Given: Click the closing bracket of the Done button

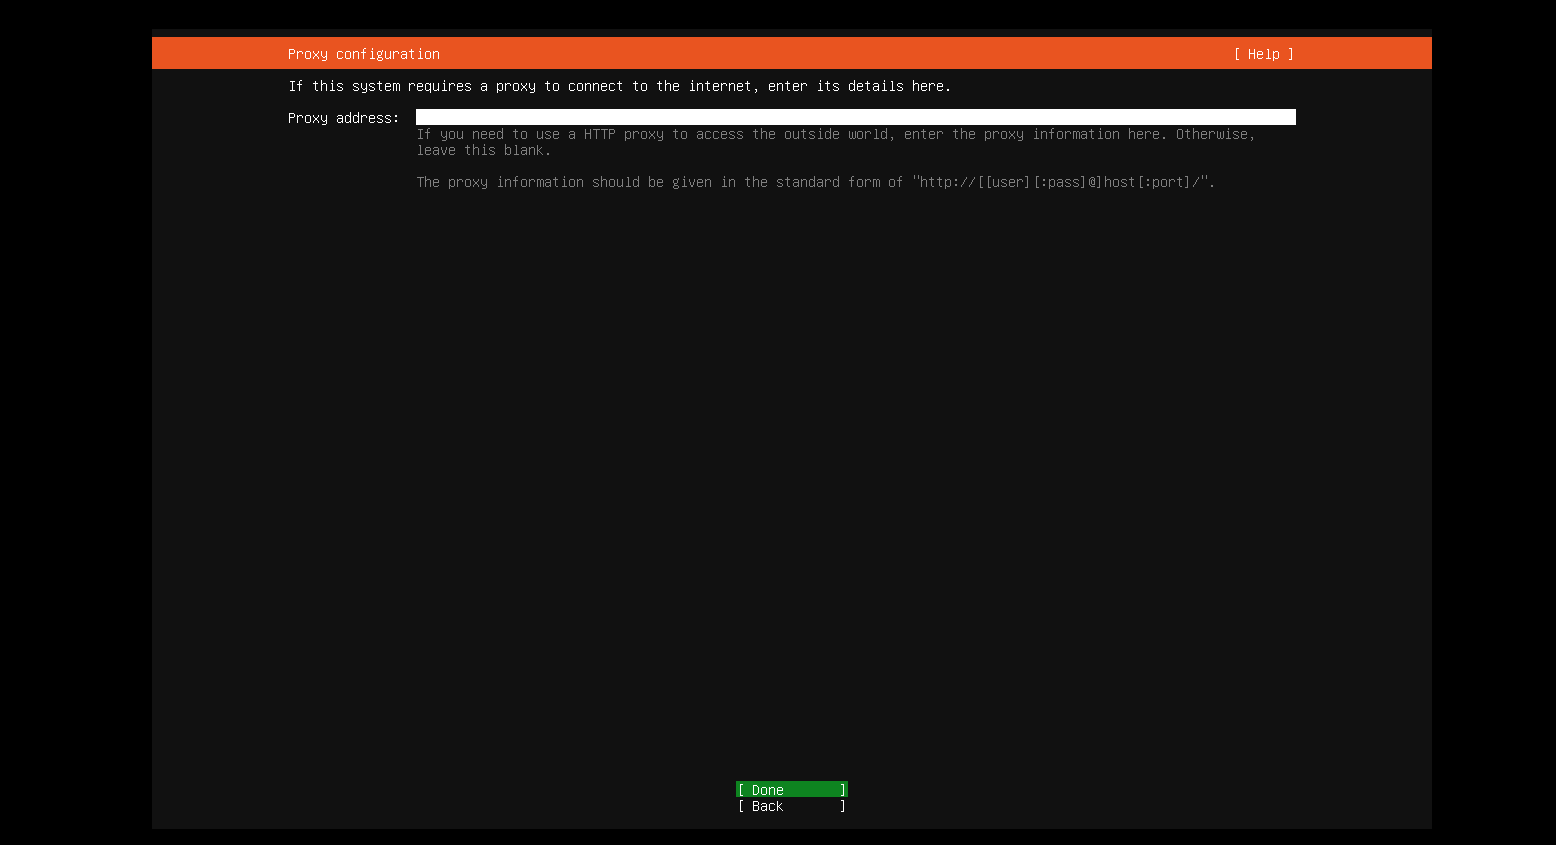Looking at the screenshot, I should (x=843, y=790).
